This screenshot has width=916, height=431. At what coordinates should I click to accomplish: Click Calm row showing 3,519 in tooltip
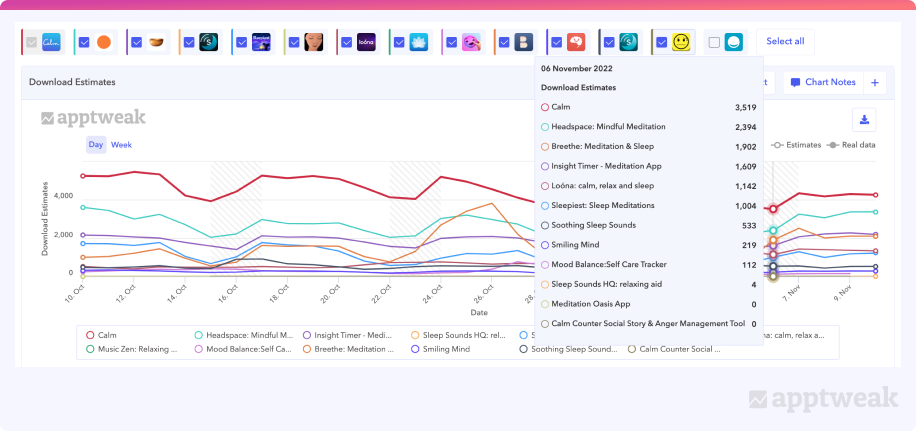coord(648,107)
